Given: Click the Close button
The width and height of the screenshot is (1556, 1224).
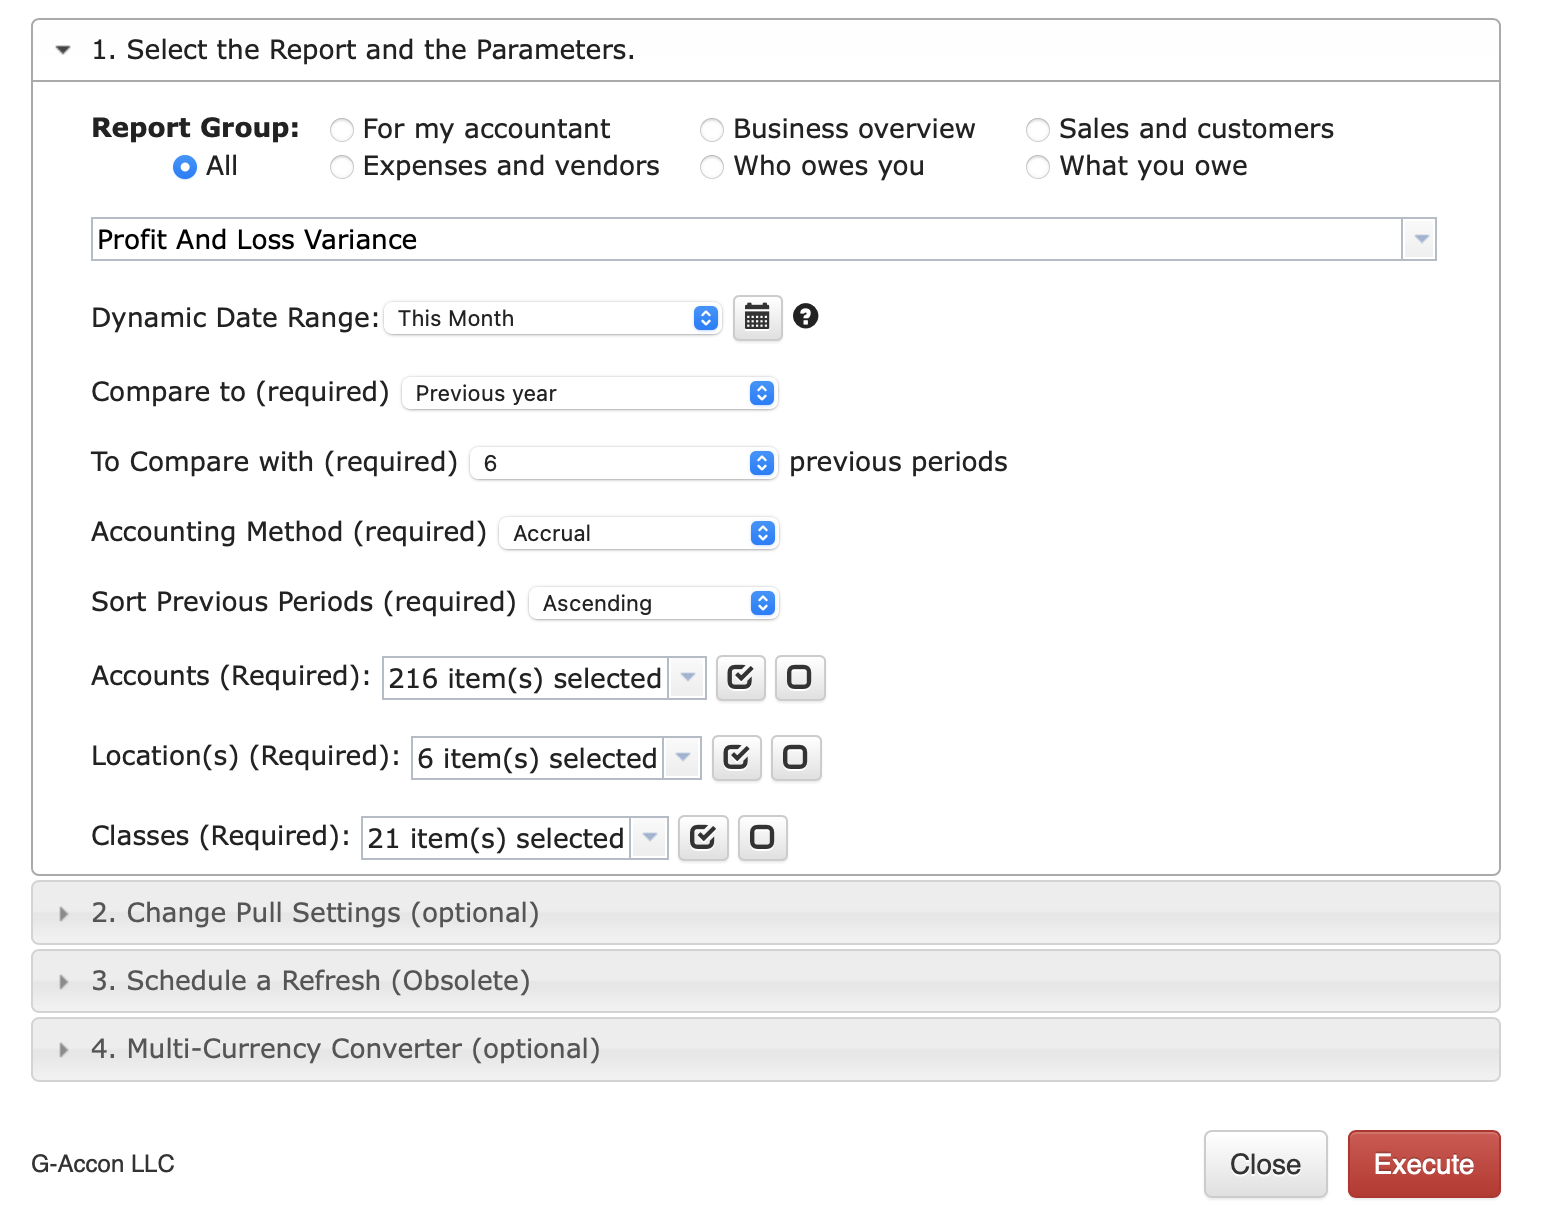Looking at the screenshot, I should (1265, 1164).
